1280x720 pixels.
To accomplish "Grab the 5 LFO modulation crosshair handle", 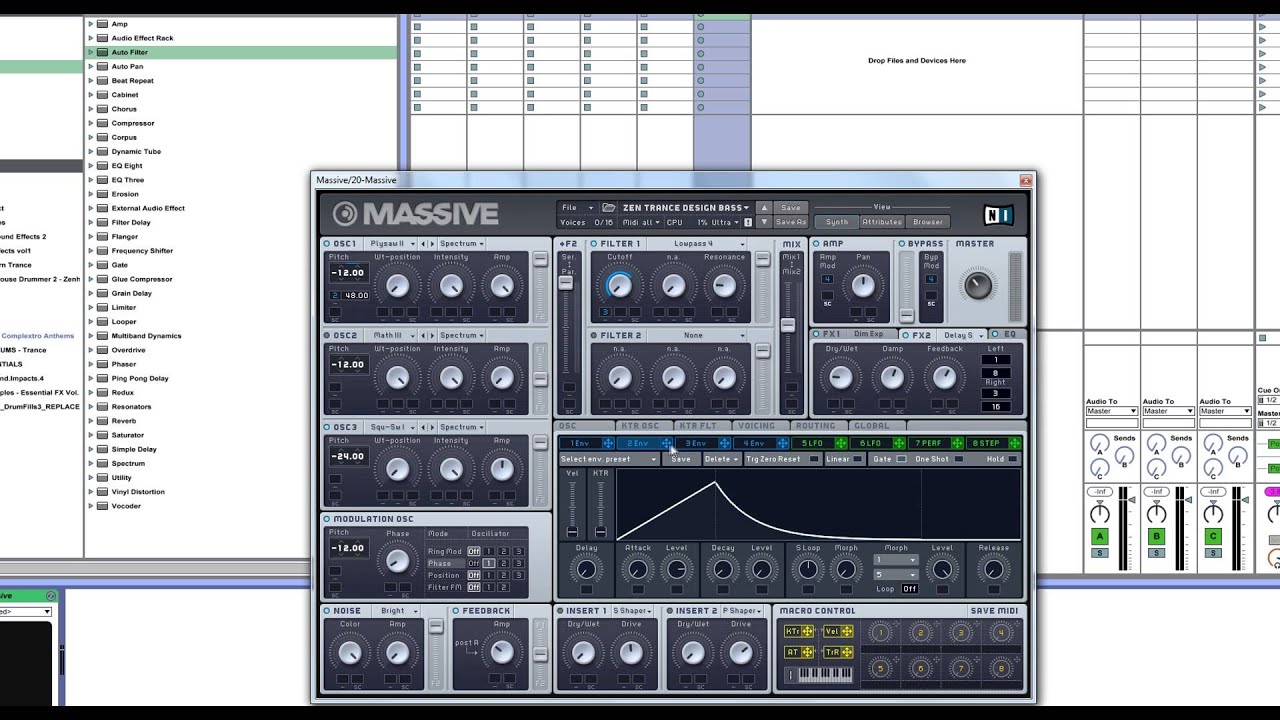I will pos(840,443).
